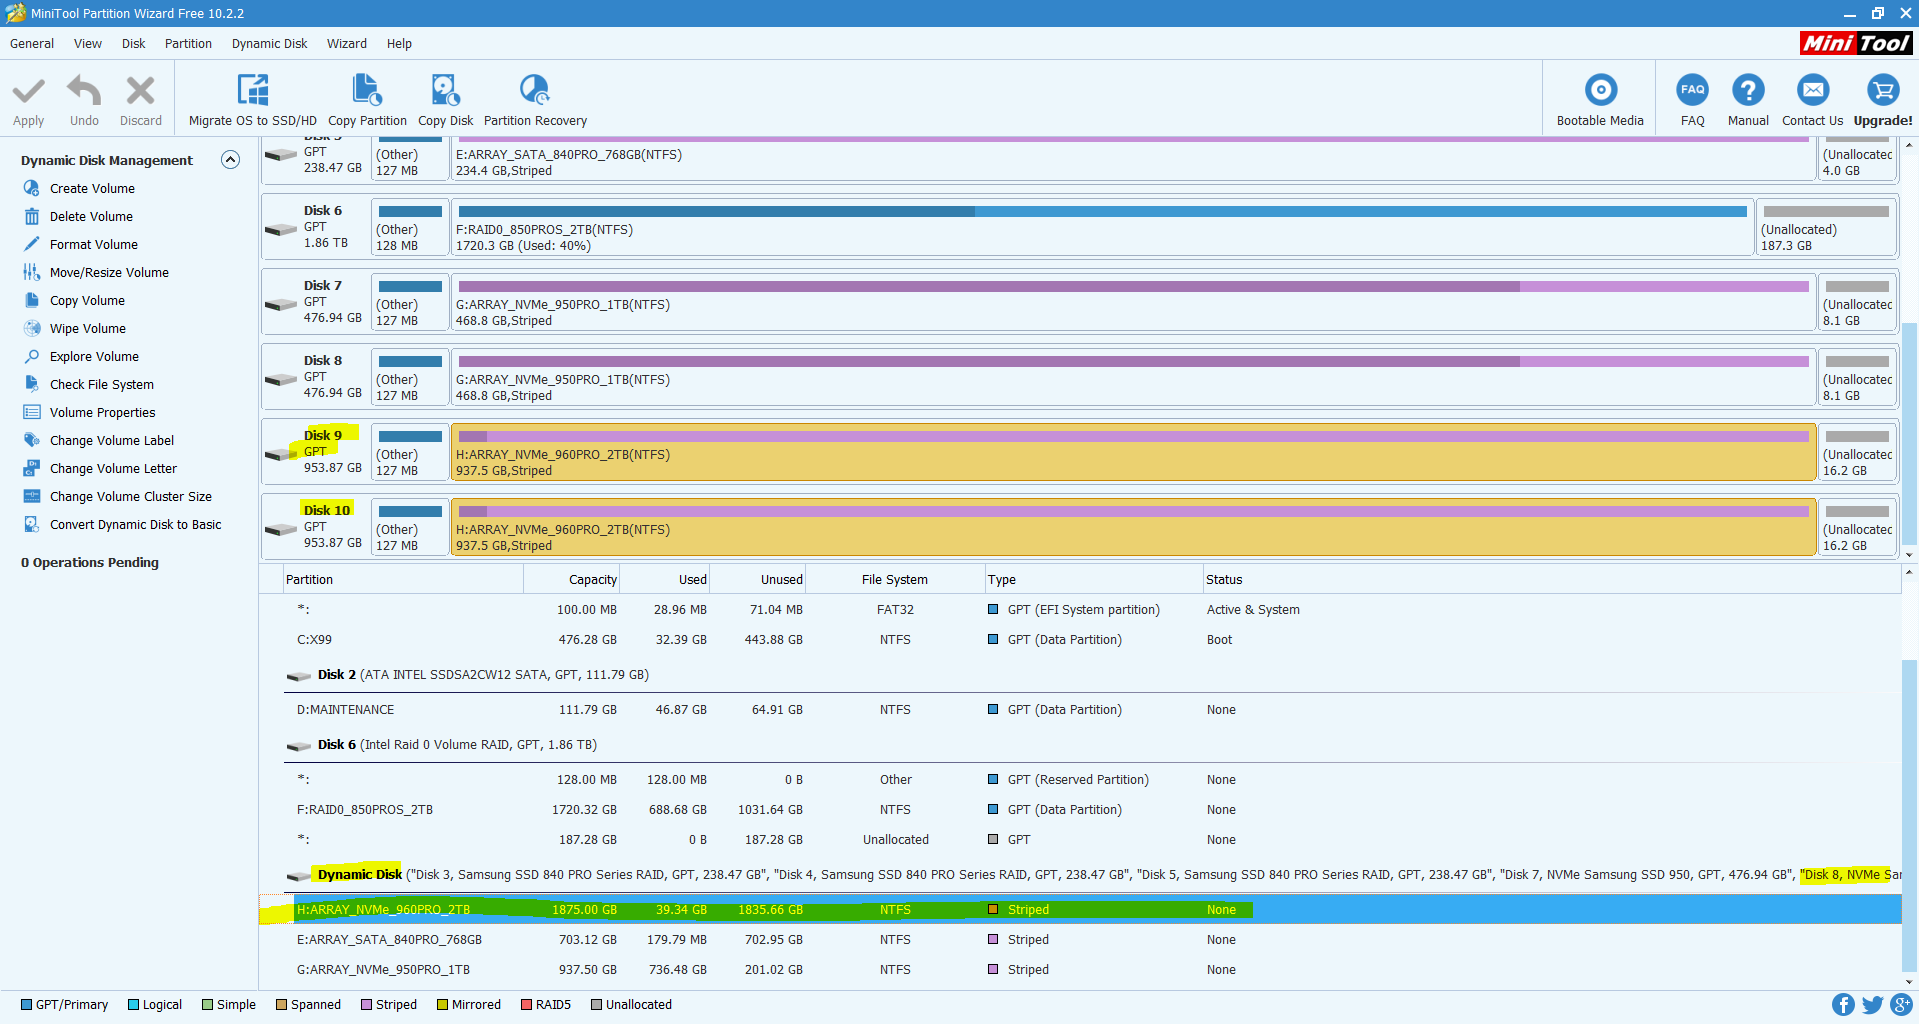Viewport: 1919px width, 1024px height.
Task: Open the Twitter share icon
Action: [1872, 1005]
